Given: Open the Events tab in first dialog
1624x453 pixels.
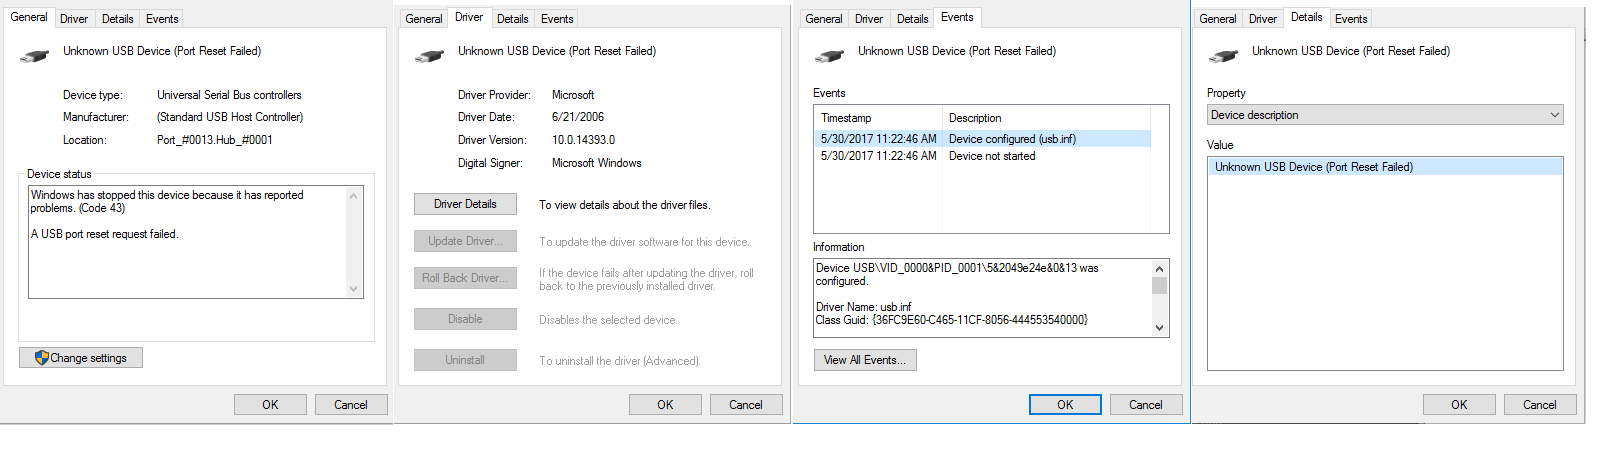Looking at the screenshot, I should point(162,19).
